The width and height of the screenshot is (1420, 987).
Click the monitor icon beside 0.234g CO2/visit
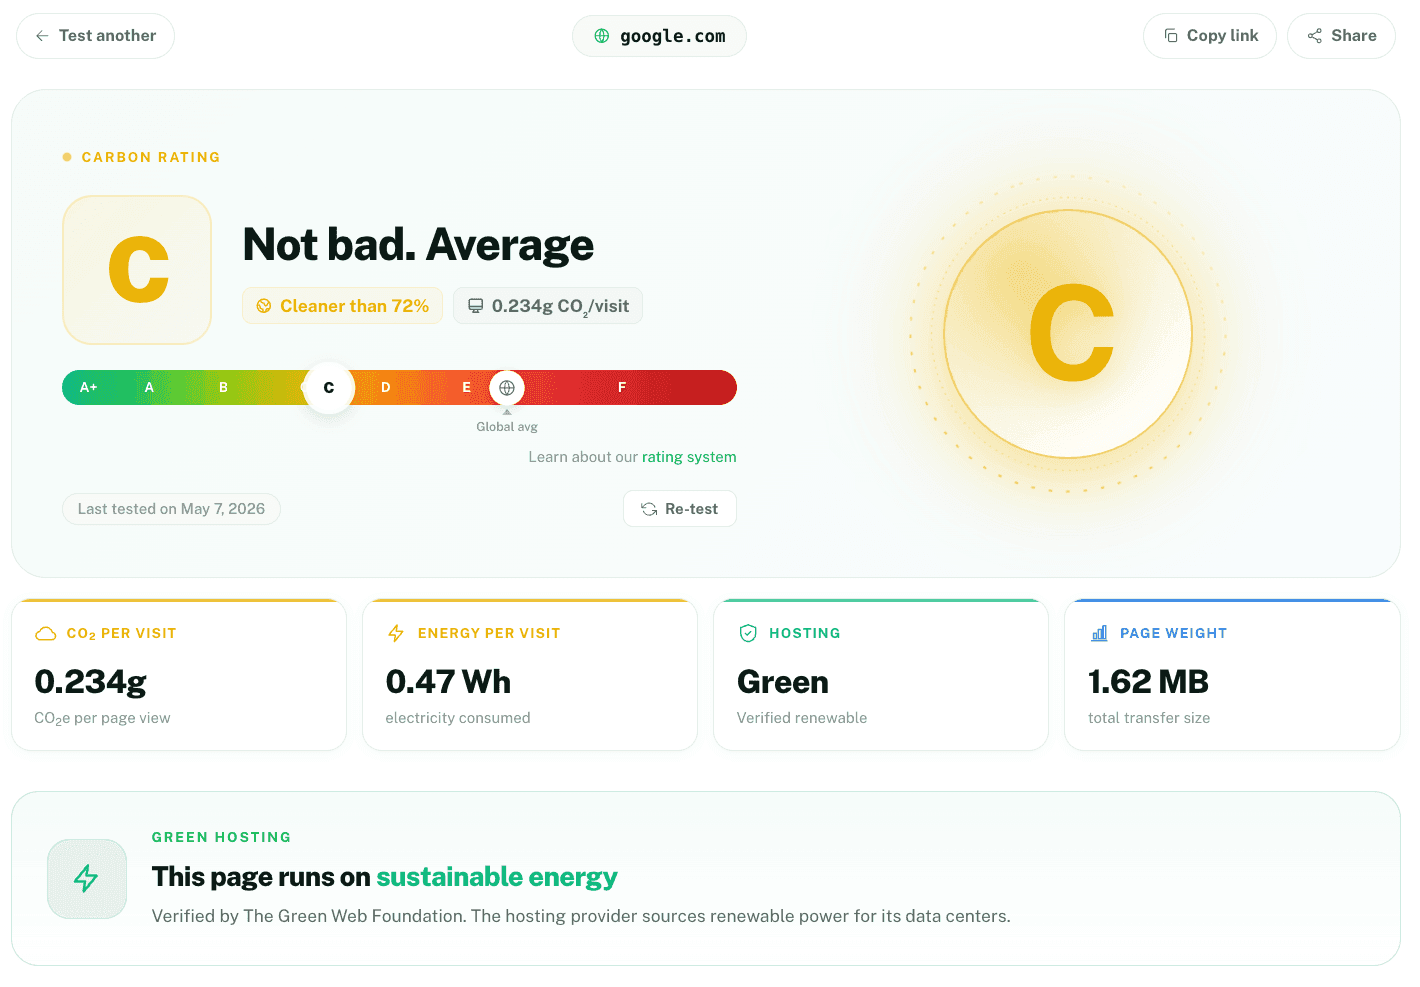476,306
